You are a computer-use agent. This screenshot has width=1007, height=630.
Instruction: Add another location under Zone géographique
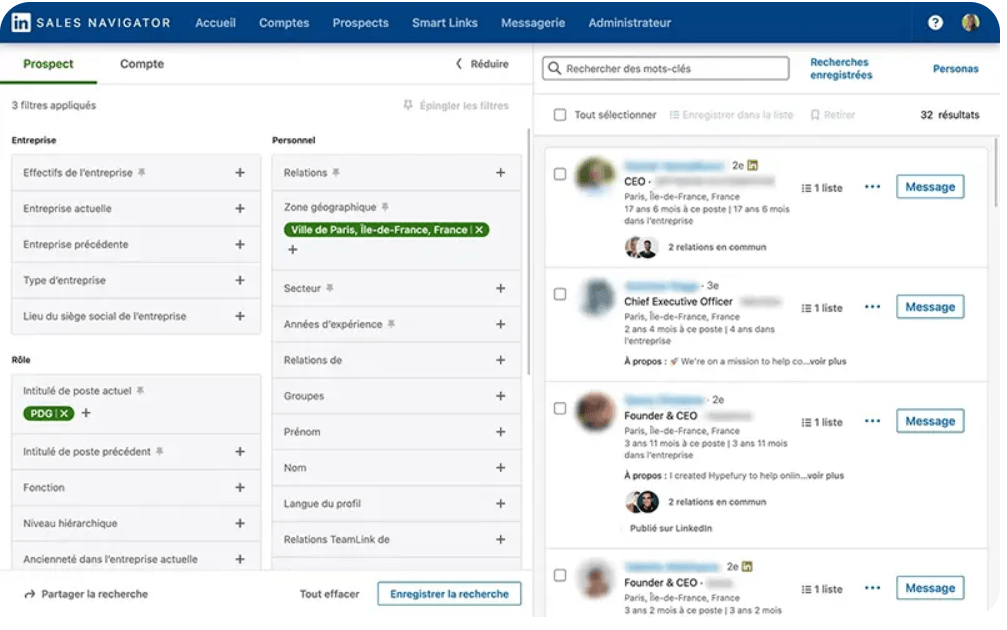293,249
